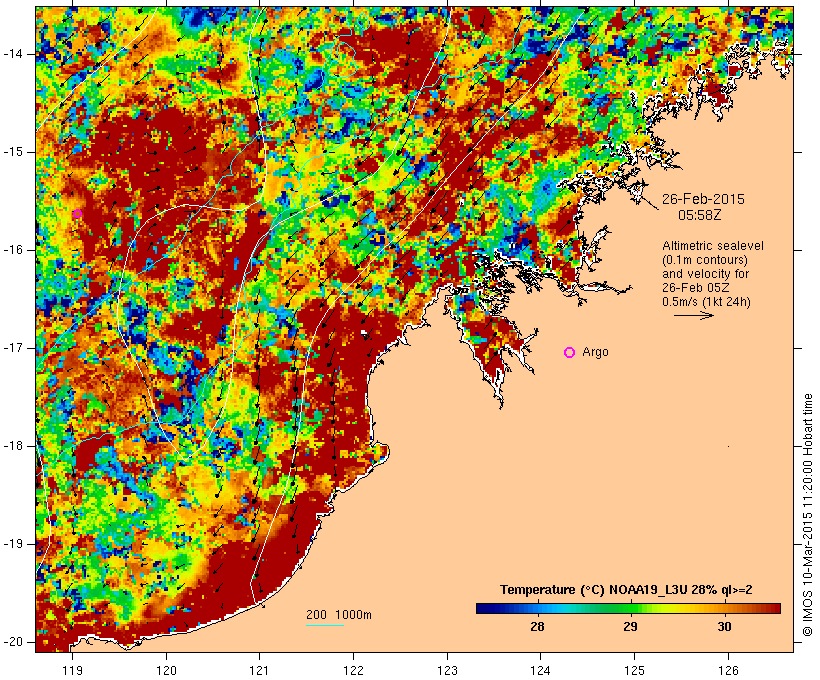This screenshot has height=680, width=820.
Task: Click the '-16' latitude axis label
Action: coord(13,250)
